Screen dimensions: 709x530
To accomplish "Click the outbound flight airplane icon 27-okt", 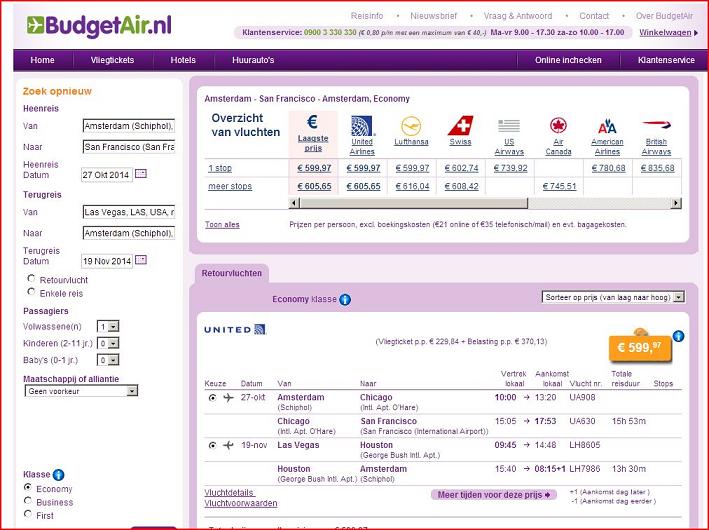I will point(228,398).
